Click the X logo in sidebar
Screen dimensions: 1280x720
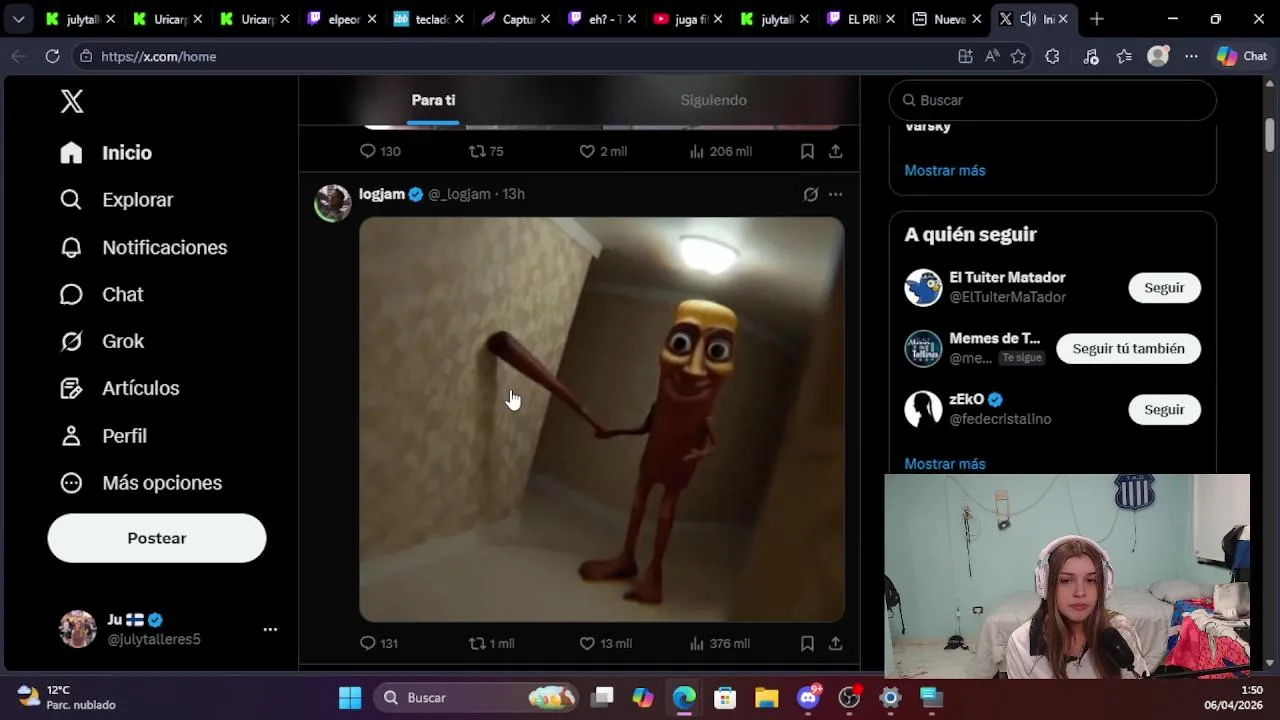click(72, 101)
